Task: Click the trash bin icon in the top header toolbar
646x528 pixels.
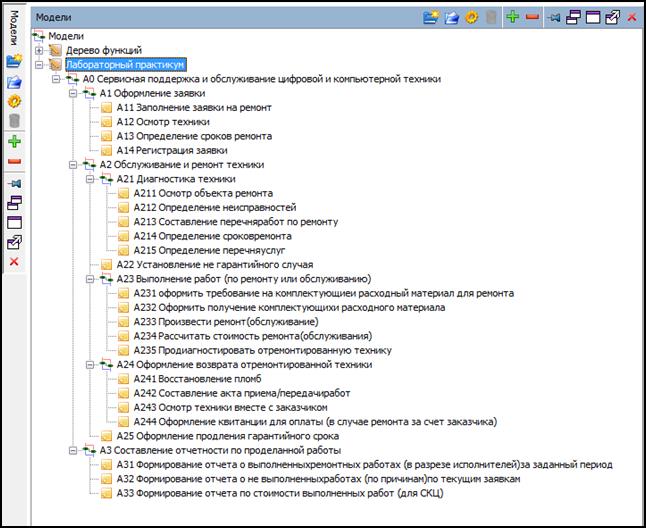Action: pos(491,17)
